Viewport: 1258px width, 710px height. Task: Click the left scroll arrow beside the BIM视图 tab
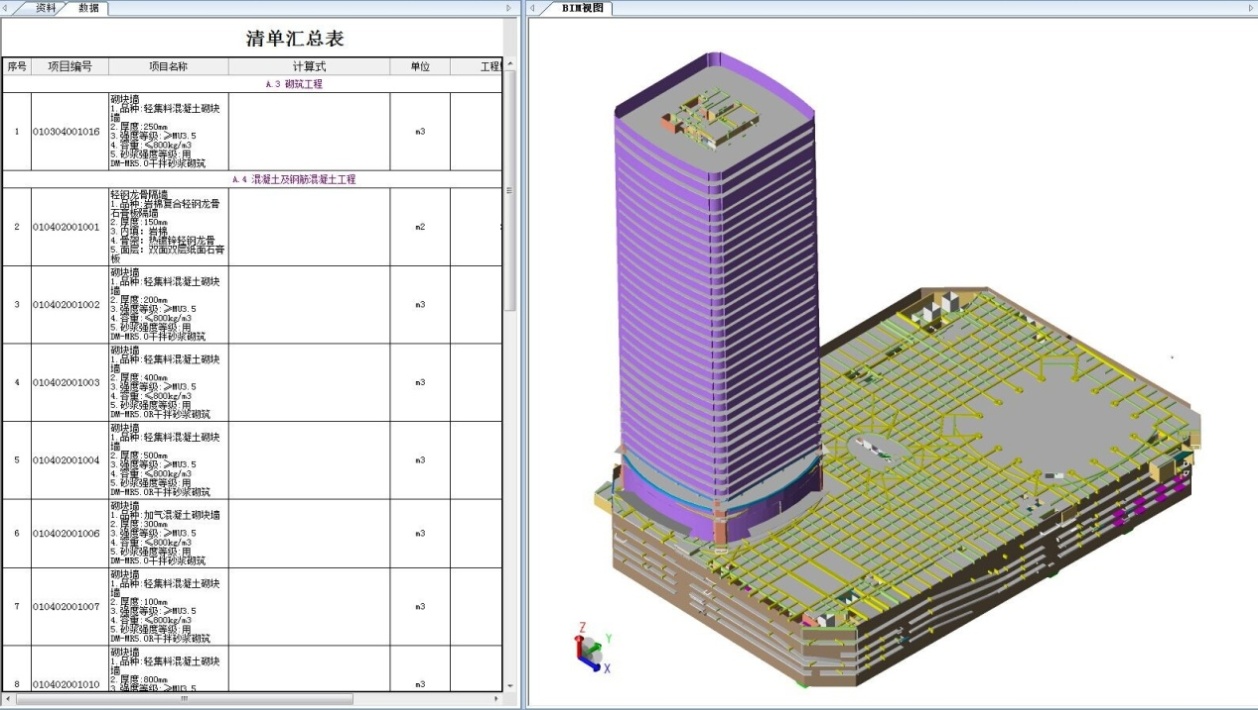coord(533,7)
